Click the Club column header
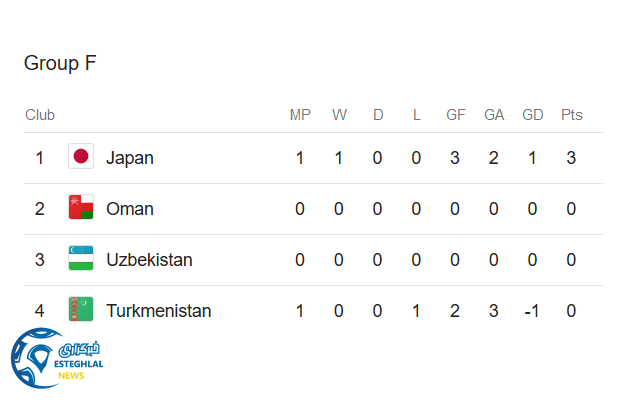Viewport: 625px width, 406px height. [40, 115]
